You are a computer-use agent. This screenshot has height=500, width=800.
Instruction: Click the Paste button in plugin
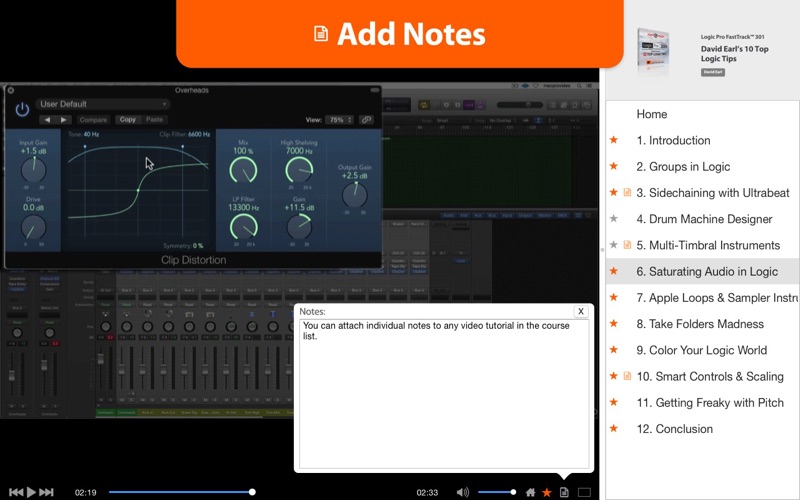[154, 119]
